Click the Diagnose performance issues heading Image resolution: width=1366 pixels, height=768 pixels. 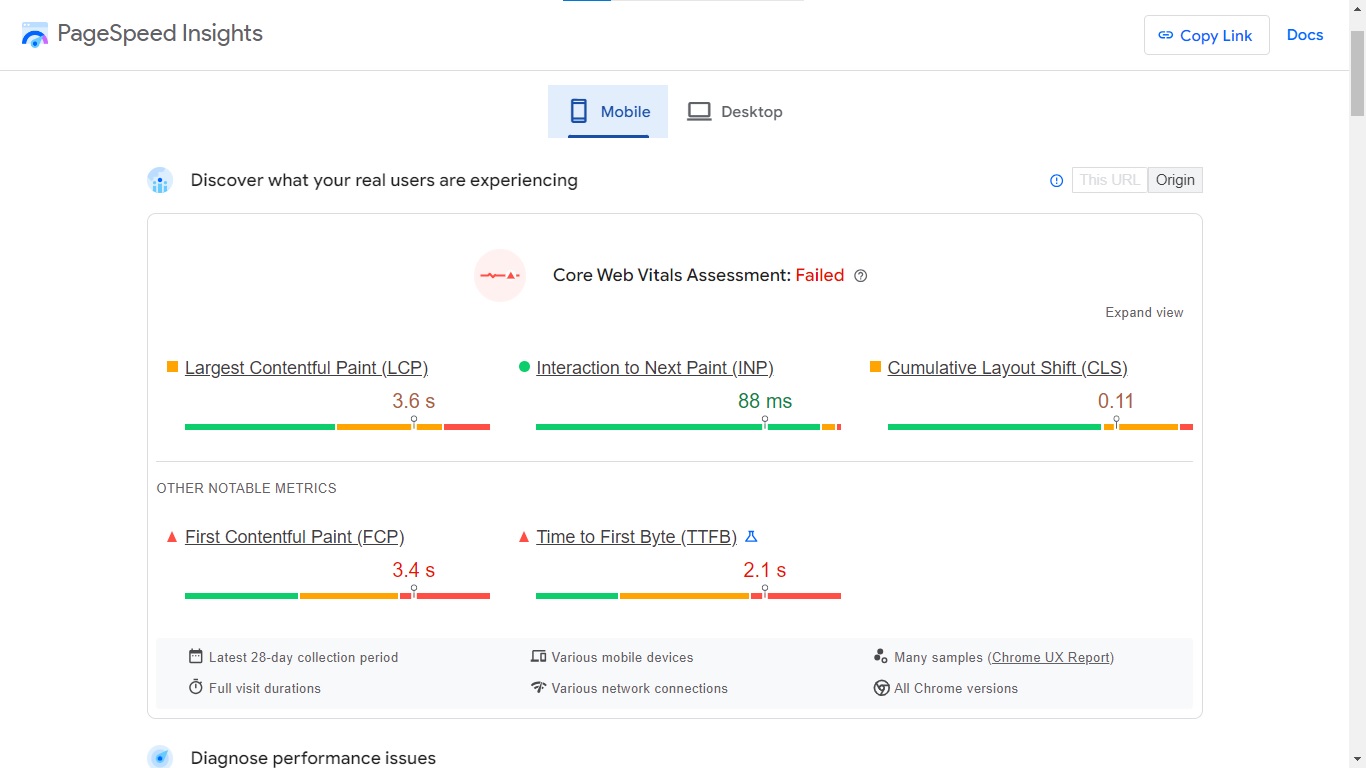pyautogui.click(x=313, y=758)
